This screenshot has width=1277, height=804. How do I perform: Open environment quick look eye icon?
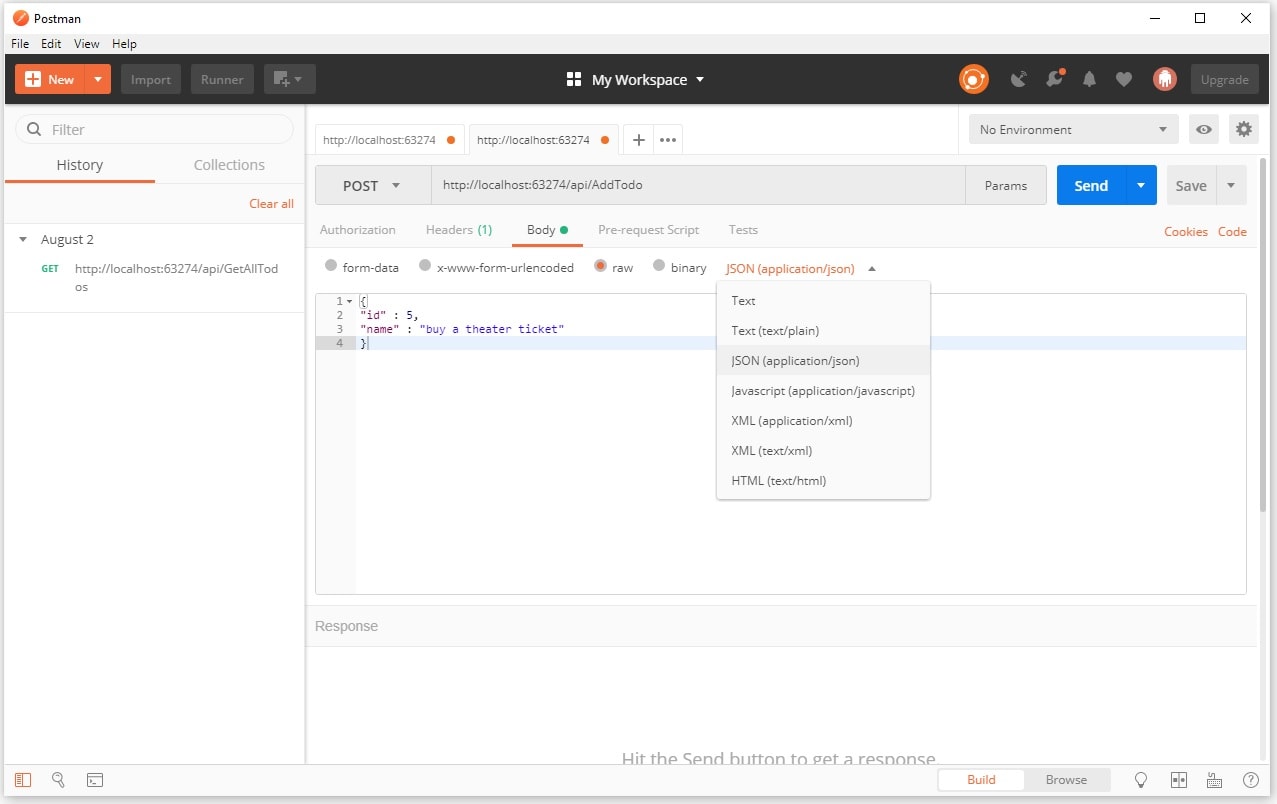(x=1204, y=129)
